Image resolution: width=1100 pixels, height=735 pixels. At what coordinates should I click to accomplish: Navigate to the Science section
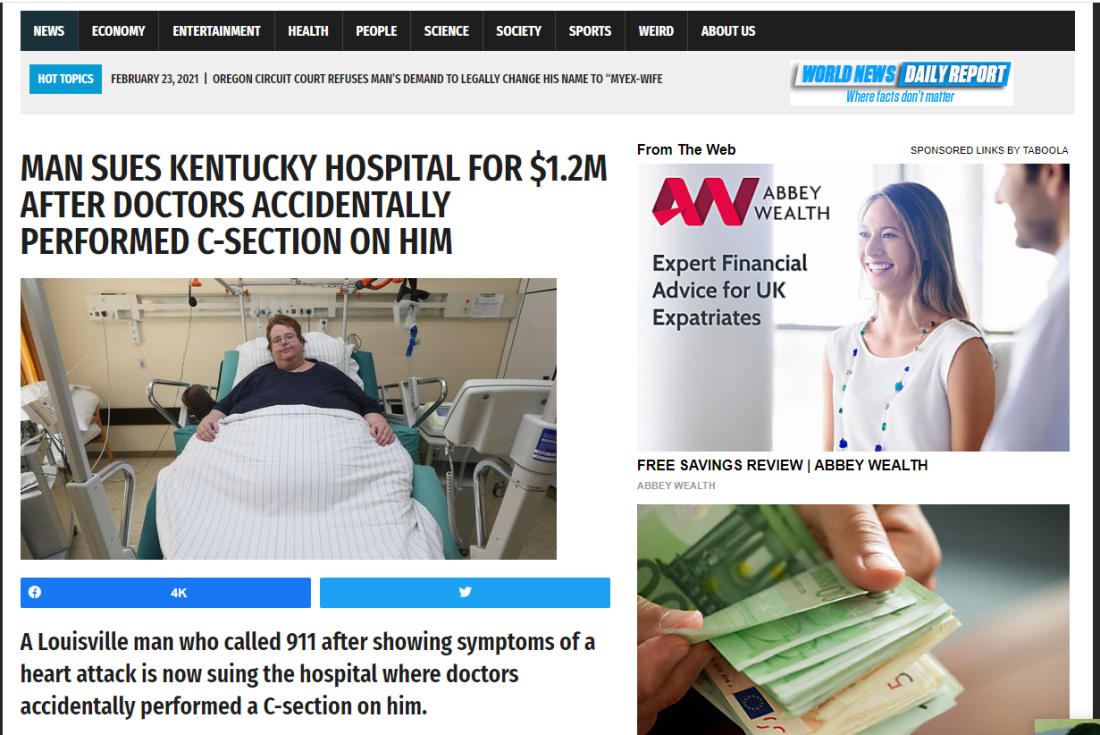446,31
